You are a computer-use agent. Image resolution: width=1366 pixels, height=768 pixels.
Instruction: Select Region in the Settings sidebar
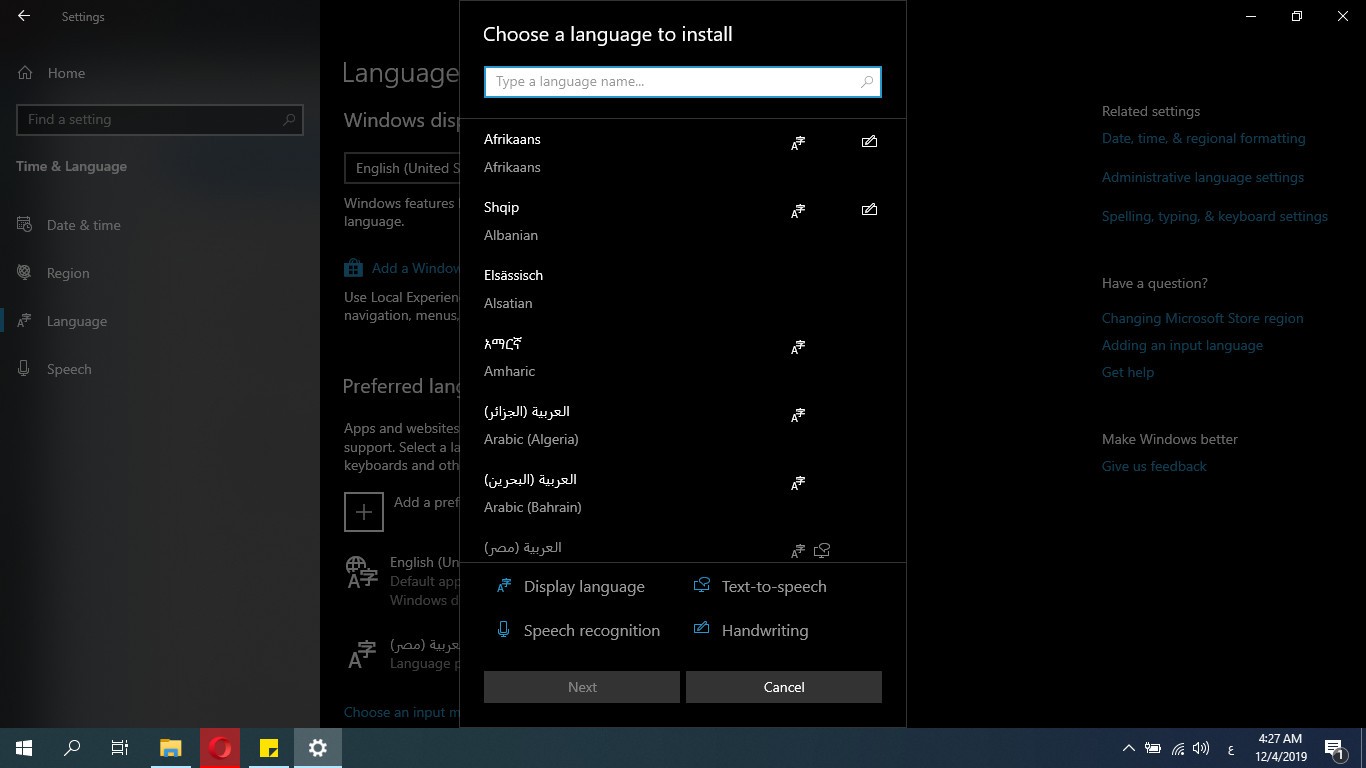(x=160, y=273)
